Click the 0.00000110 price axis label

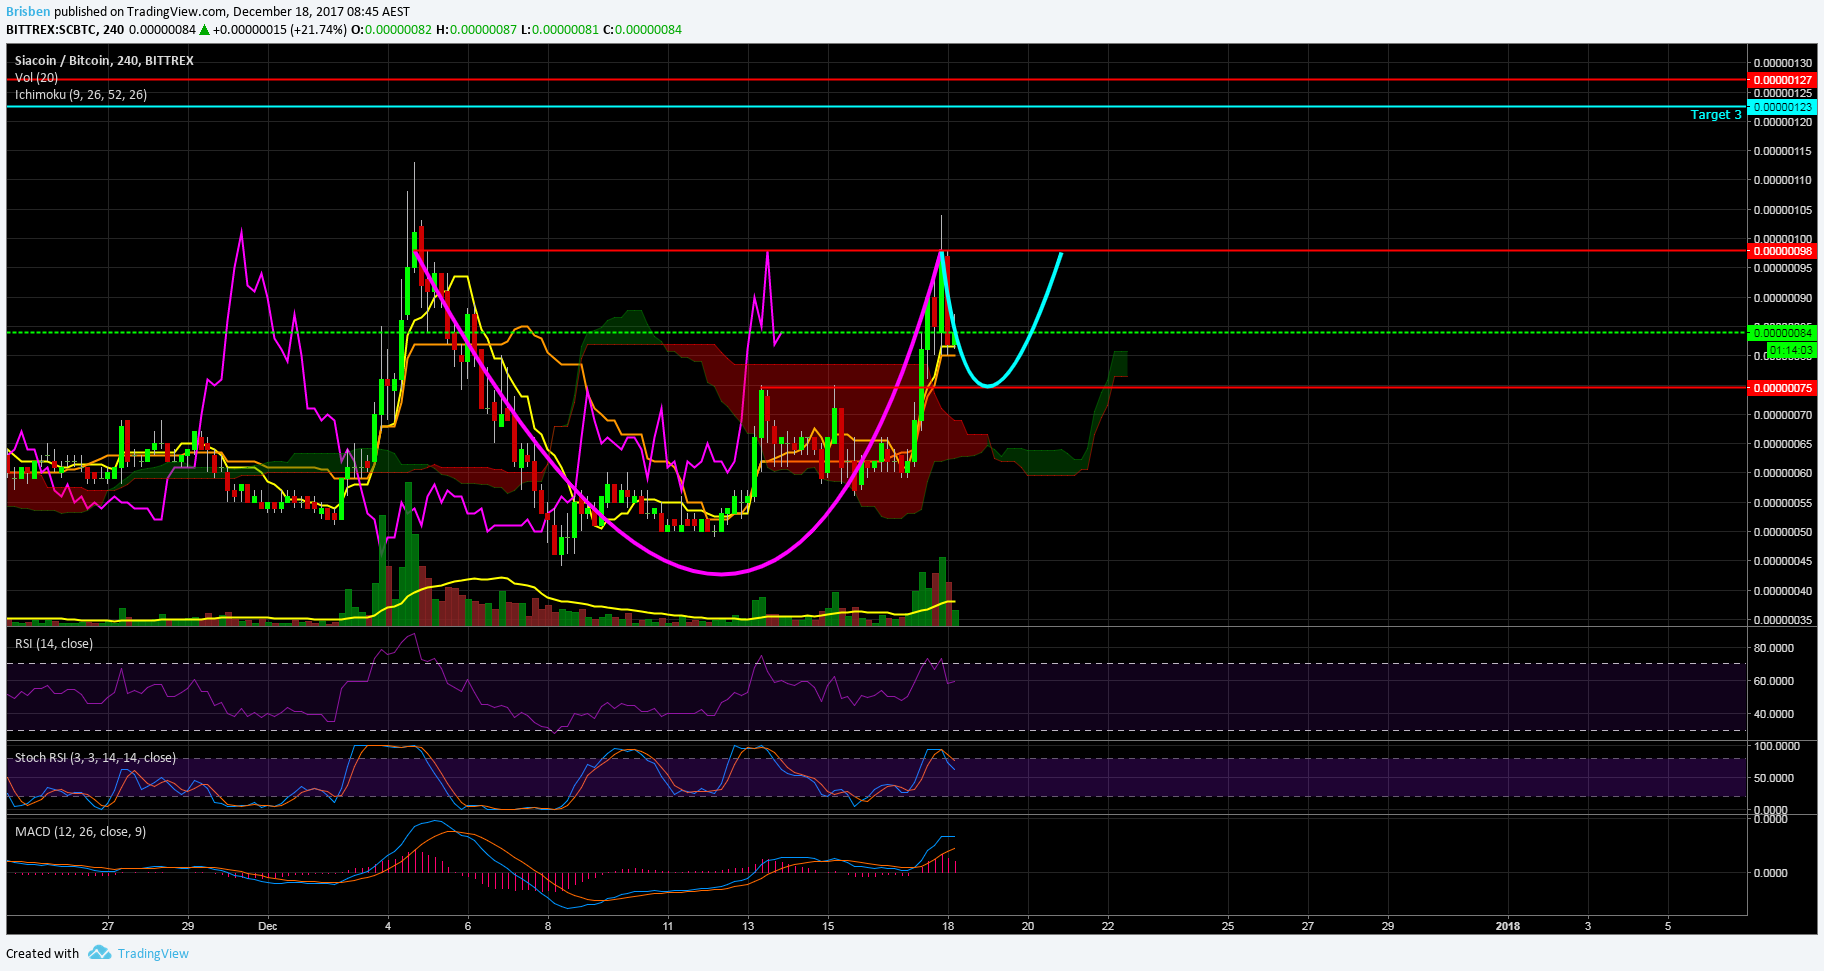coord(1783,181)
